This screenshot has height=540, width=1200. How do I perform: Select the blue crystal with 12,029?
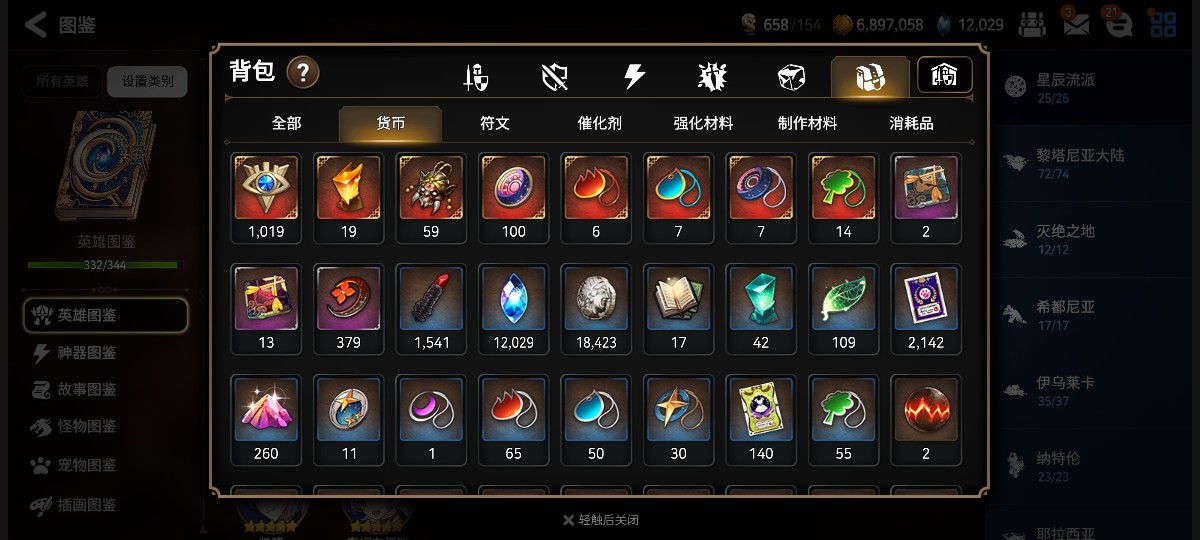pyautogui.click(x=514, y=309)
